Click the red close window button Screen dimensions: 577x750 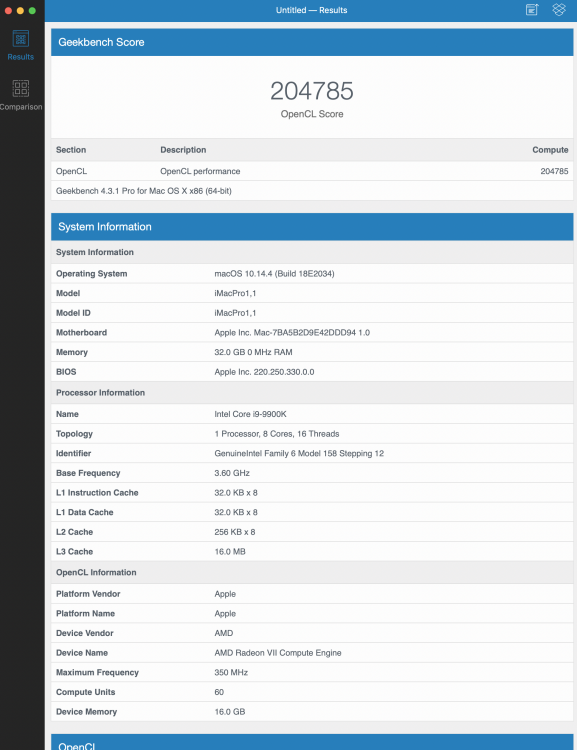(8, 11)
